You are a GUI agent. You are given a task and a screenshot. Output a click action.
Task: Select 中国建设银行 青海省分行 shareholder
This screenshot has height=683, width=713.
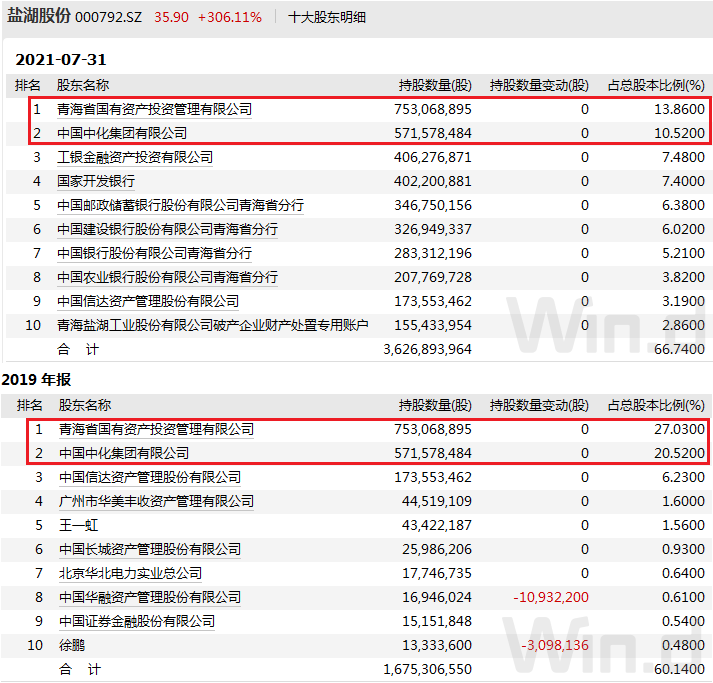click(167, 229)
